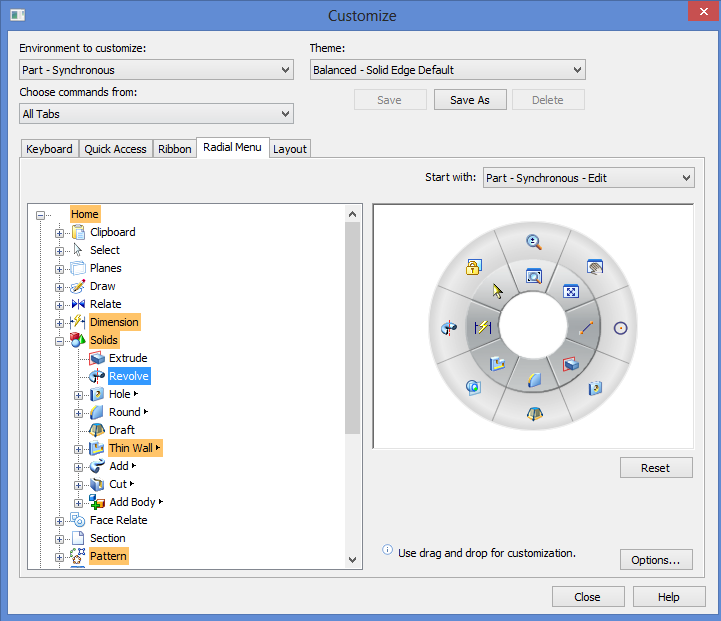Click the circle icon in the outer ring

[x=620, y=328]
